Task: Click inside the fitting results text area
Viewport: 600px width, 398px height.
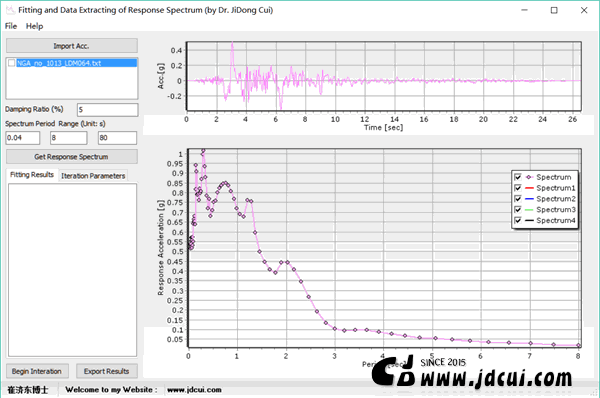Action: [x=72, y=270]
